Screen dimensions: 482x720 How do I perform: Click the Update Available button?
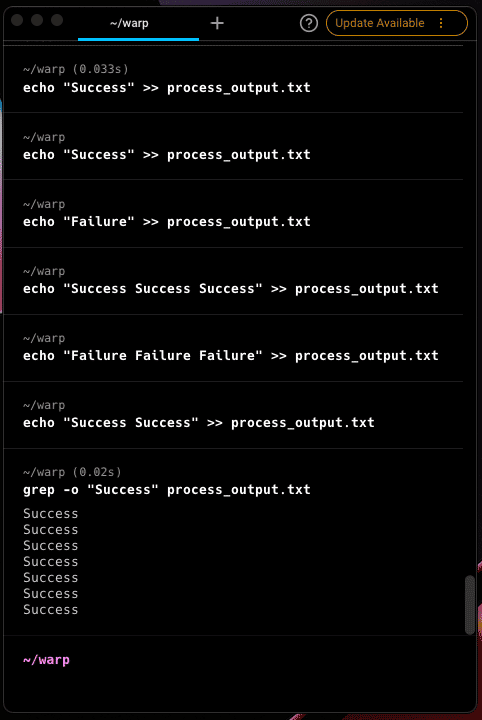click(380, 23)
